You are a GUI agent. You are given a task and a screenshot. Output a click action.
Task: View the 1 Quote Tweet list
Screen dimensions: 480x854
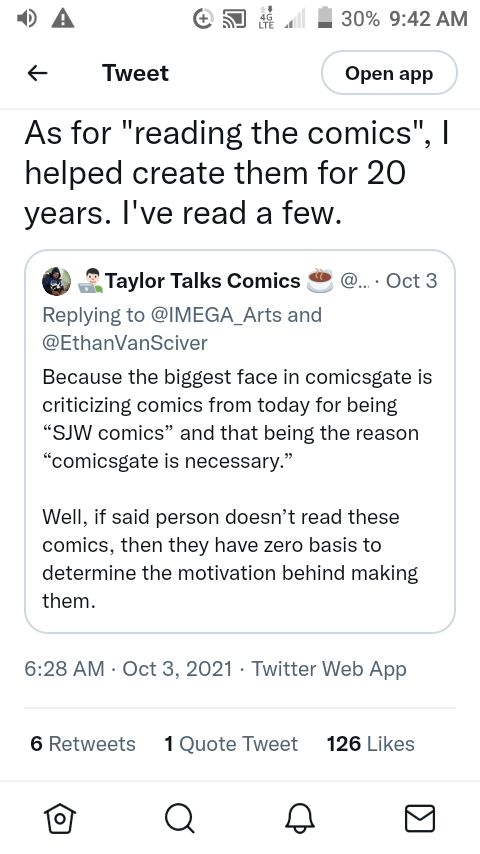coord(231,743)
